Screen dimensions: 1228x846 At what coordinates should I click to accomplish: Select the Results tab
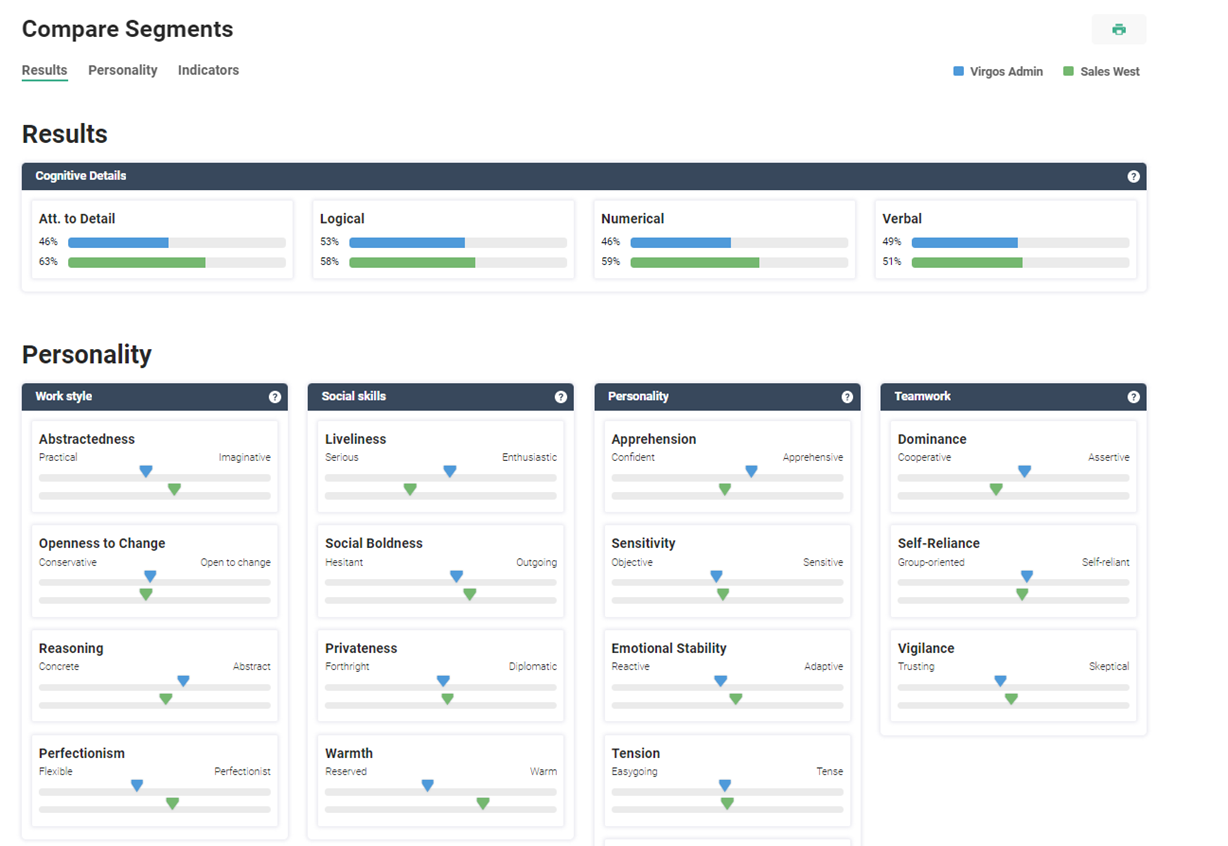click(x=44, y=70)
